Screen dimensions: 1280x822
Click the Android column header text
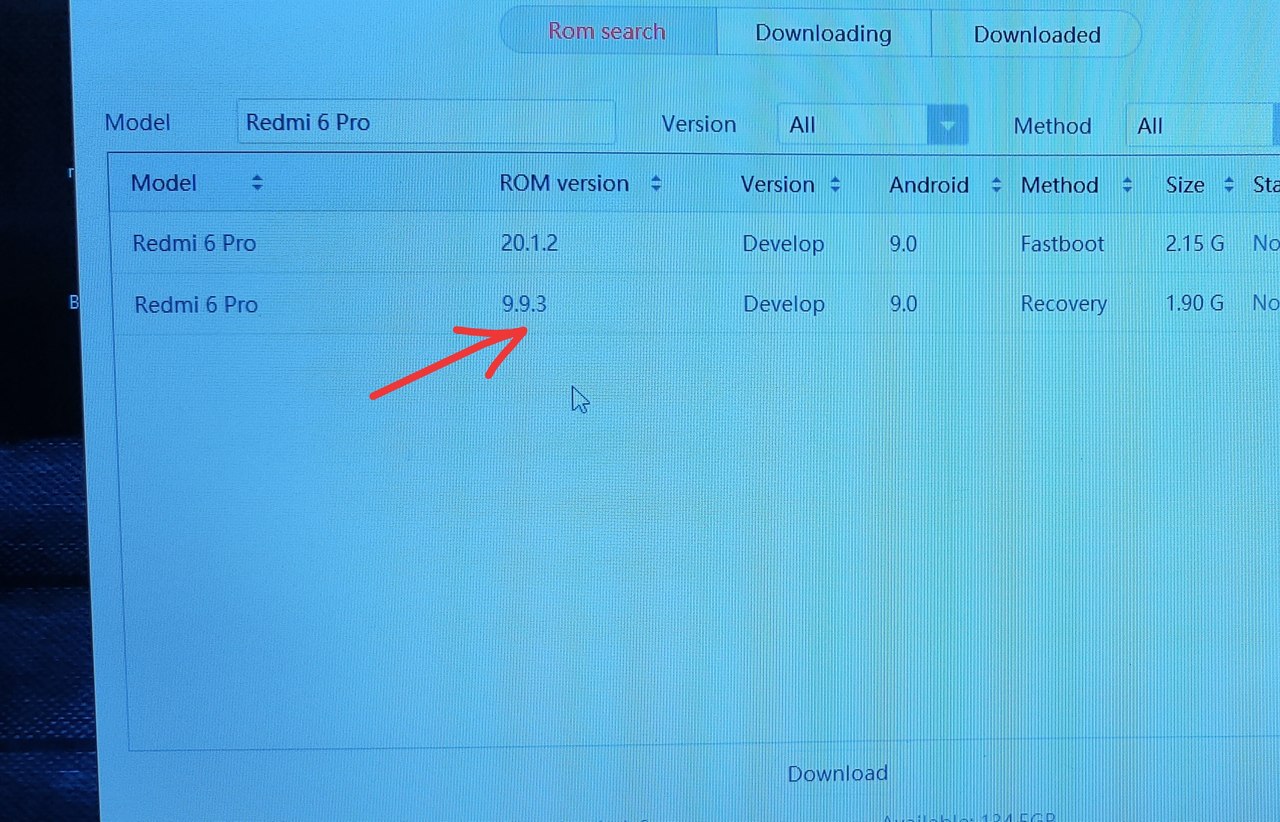coord(929,185)
